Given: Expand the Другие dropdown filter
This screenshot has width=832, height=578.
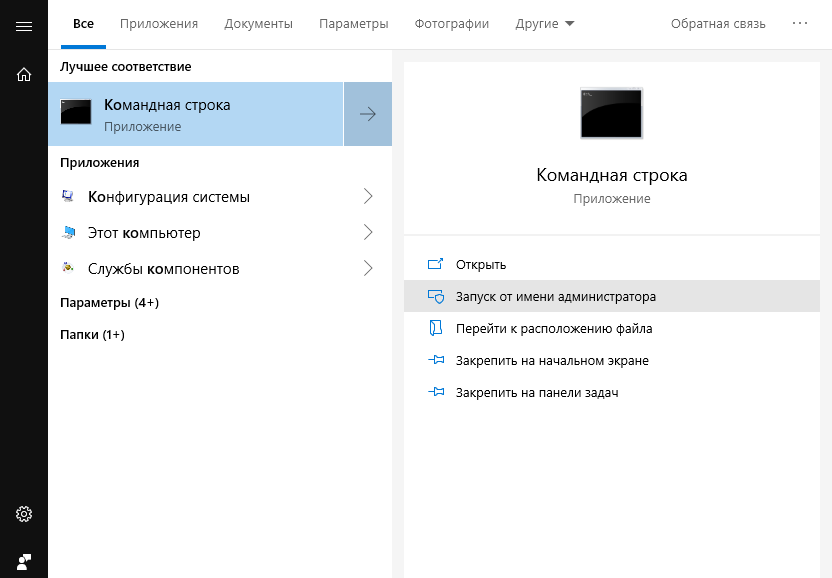Looking at the screenshot, I should [x=545, y=23].
